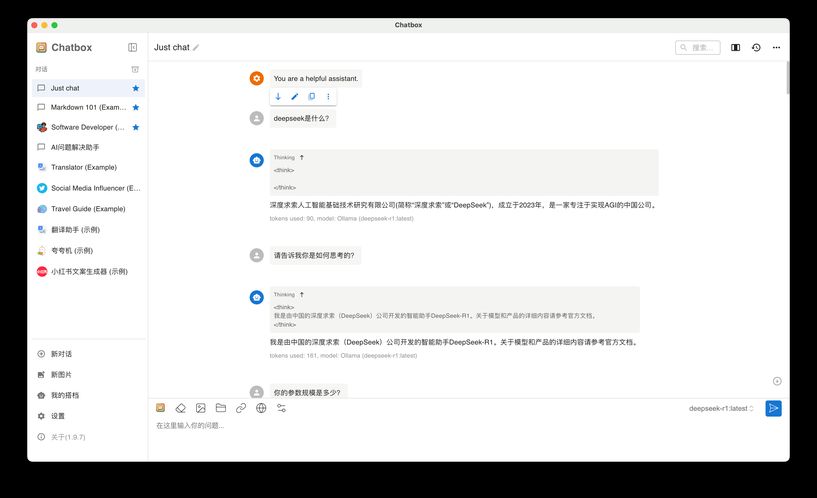The height and width of the screenshot is (498, 817).
Task: Open conversation settings sliders icon
Action: click(x=281, y=408)
